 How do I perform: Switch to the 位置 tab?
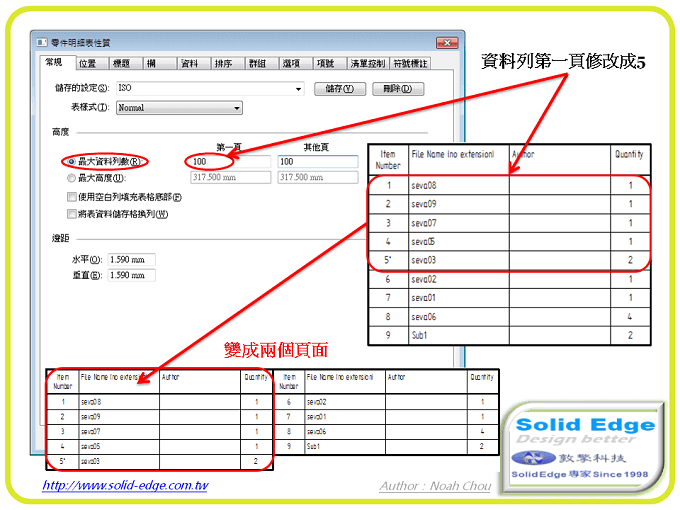click(87, 63)
